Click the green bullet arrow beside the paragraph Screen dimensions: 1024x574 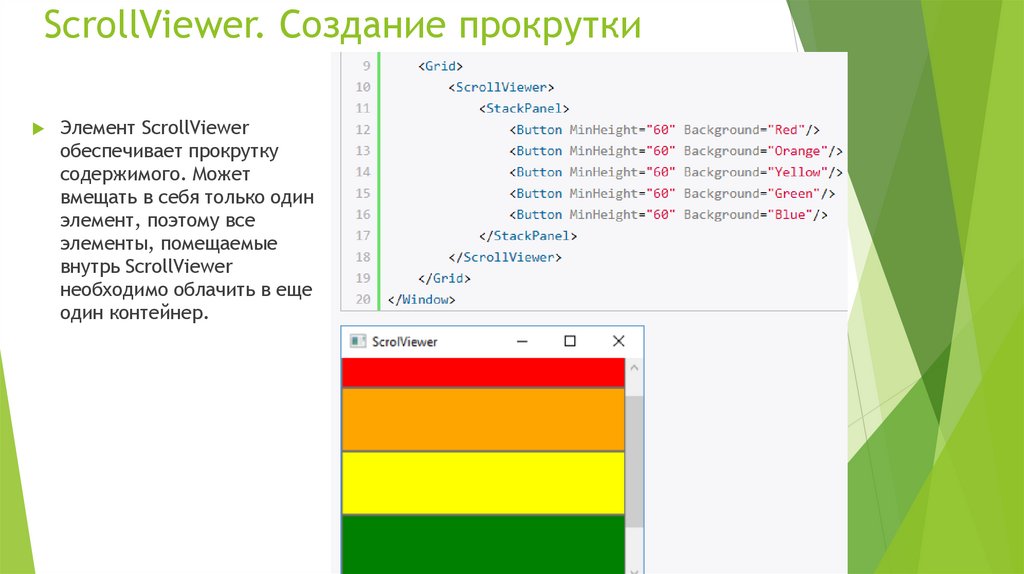pyautogui.click(x=38, y=129)
